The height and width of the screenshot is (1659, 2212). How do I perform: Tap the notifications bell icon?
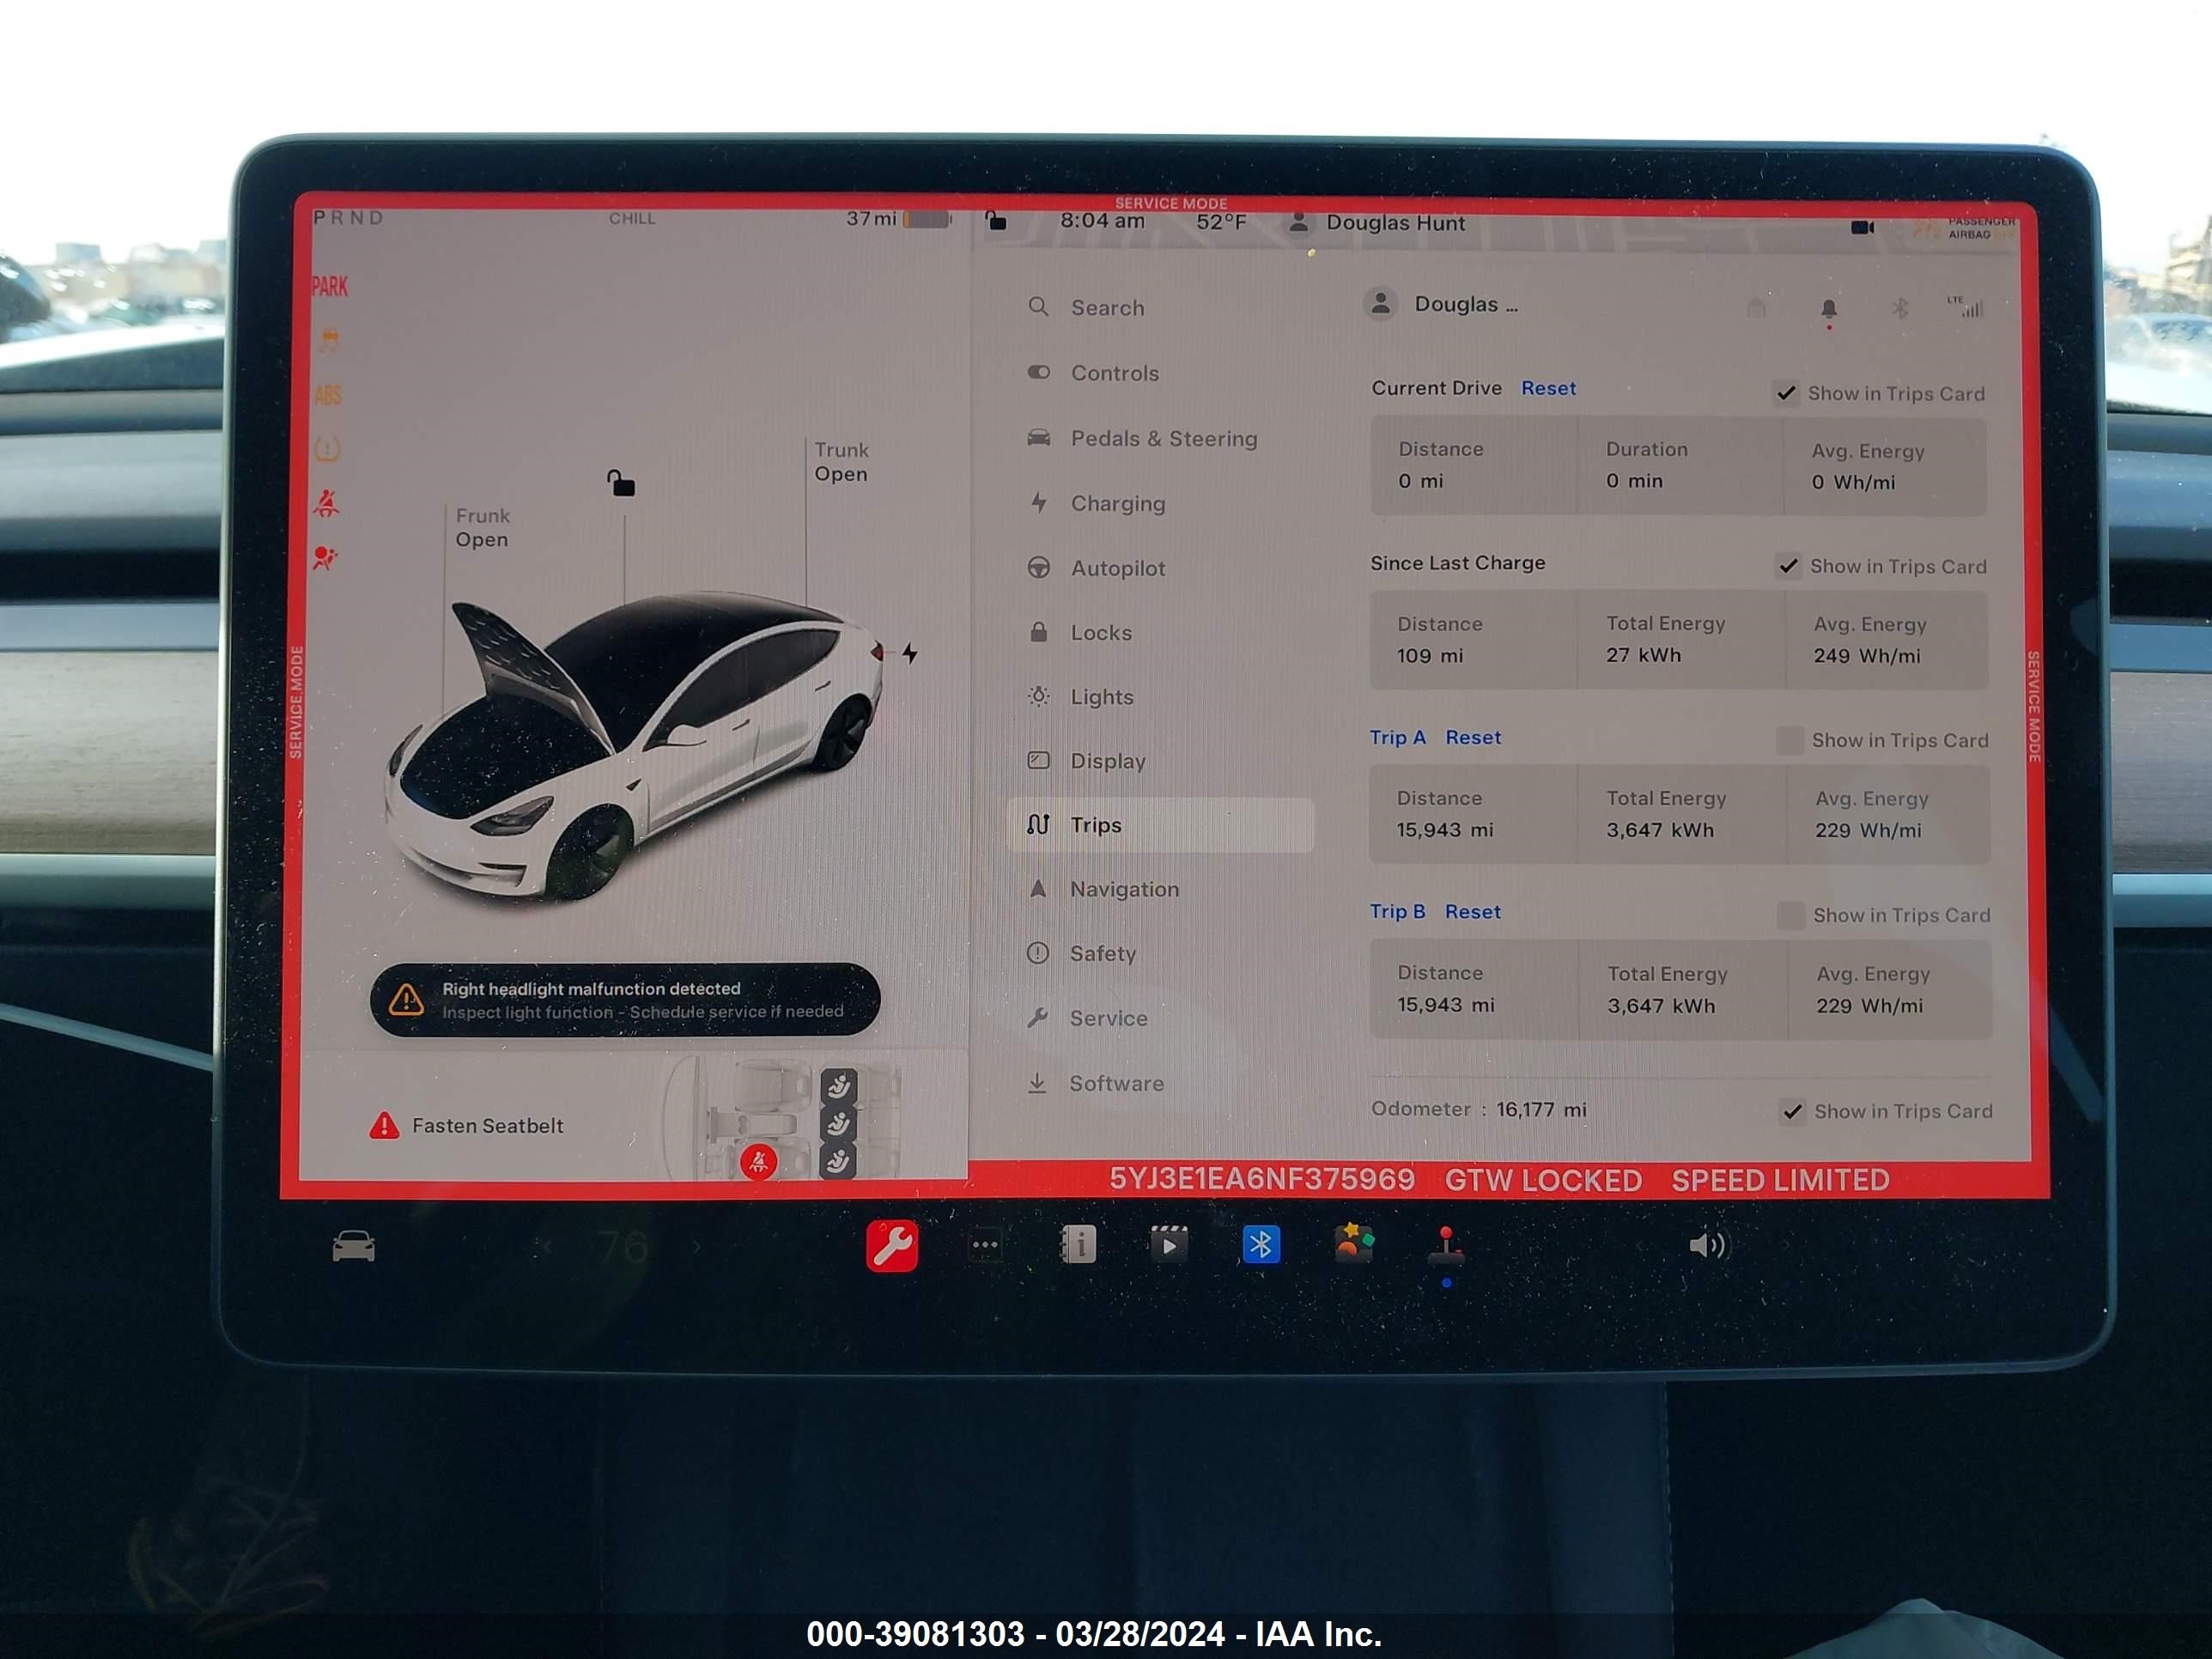pyautogui.click(x=1829, y=309)
